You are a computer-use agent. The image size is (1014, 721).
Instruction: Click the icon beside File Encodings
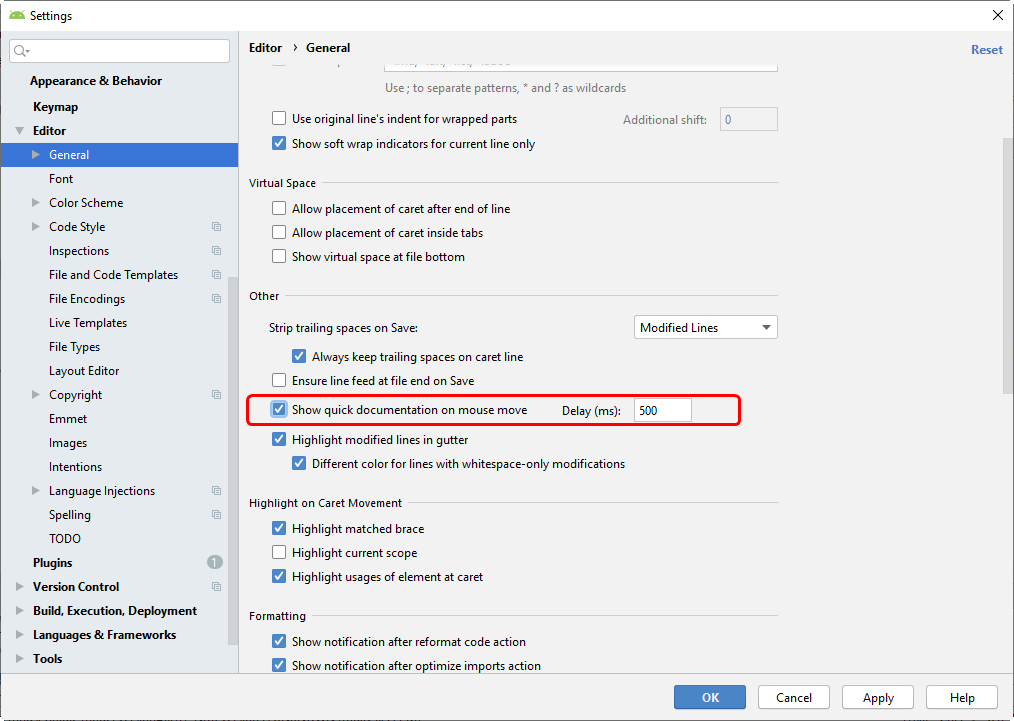(x=216, y=298)
